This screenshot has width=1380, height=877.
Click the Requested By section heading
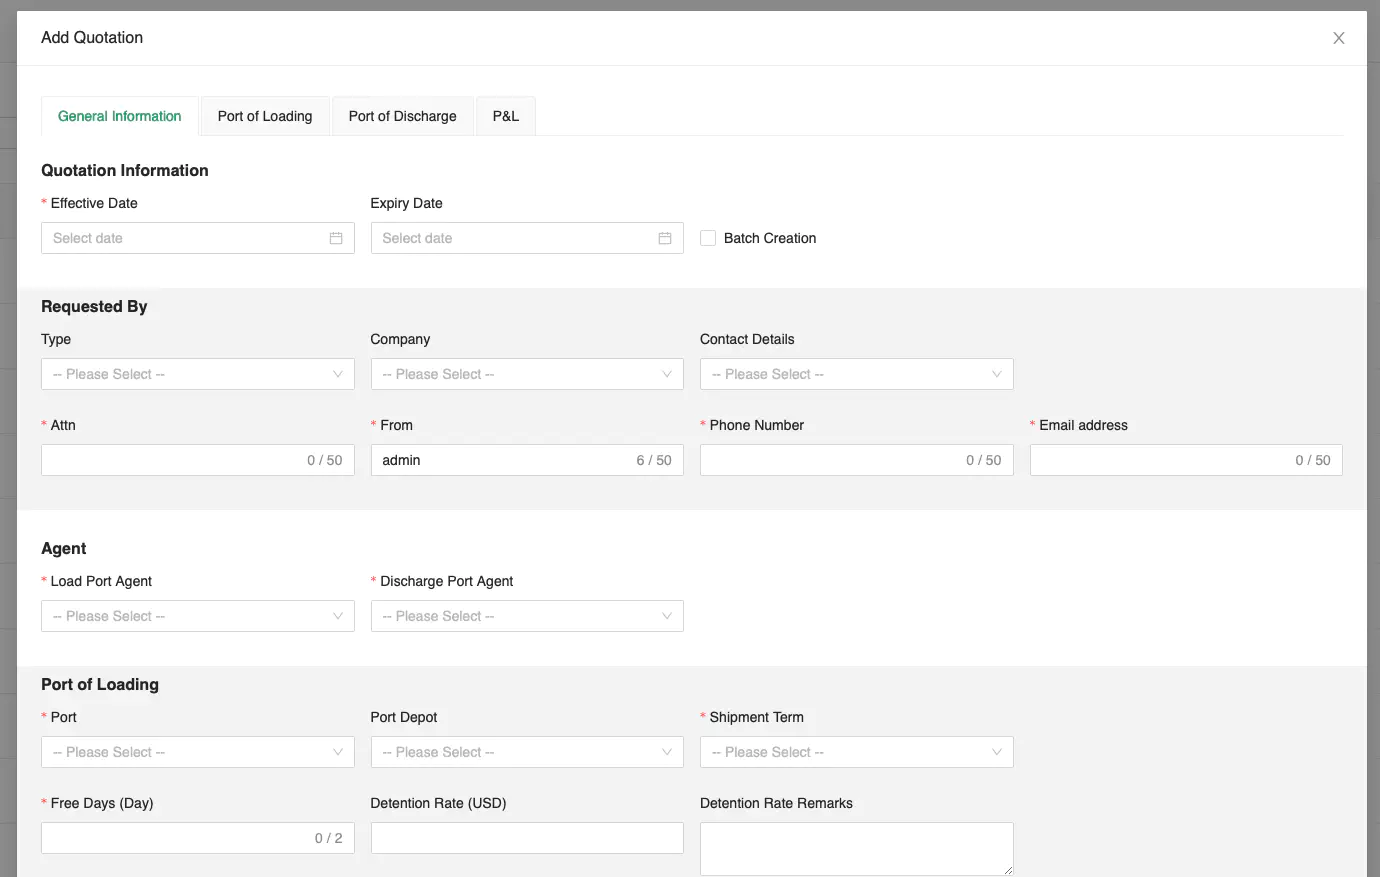point(94,306)
